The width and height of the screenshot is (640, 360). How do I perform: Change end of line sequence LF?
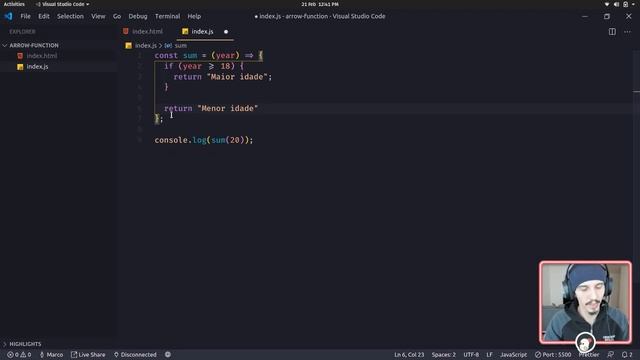[489, 355]
